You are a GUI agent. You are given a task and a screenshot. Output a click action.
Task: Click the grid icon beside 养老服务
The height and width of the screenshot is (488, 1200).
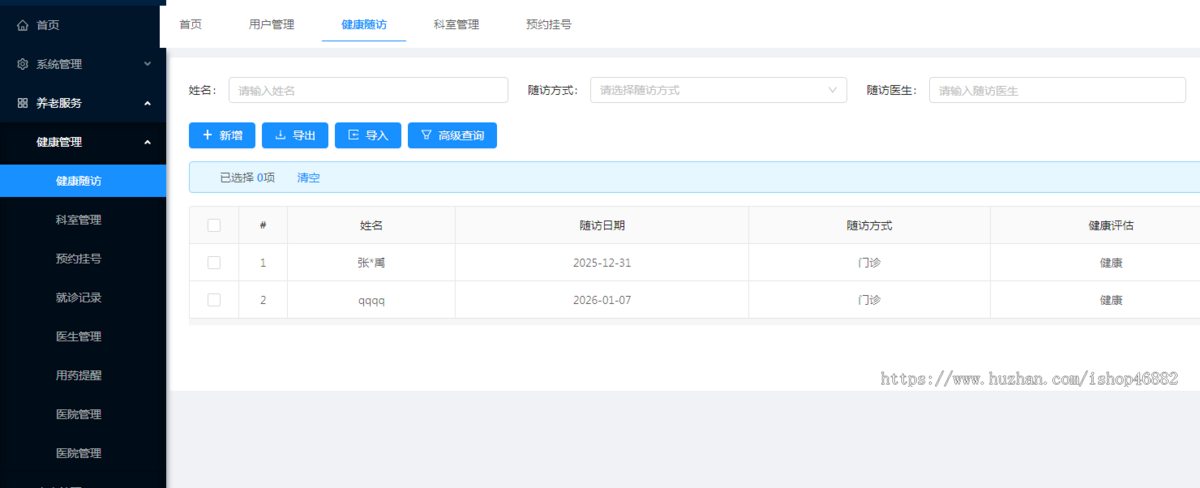(x=23, y=102)
